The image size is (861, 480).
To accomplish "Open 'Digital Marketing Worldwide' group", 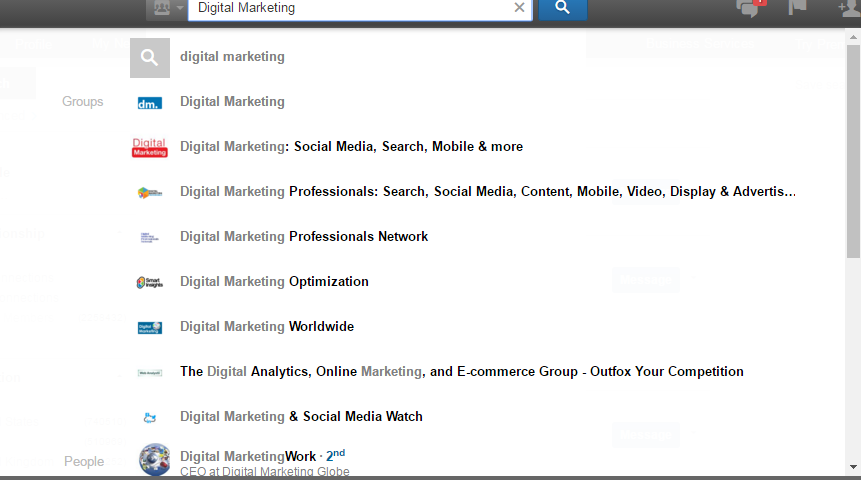I will tap(267, 327).
